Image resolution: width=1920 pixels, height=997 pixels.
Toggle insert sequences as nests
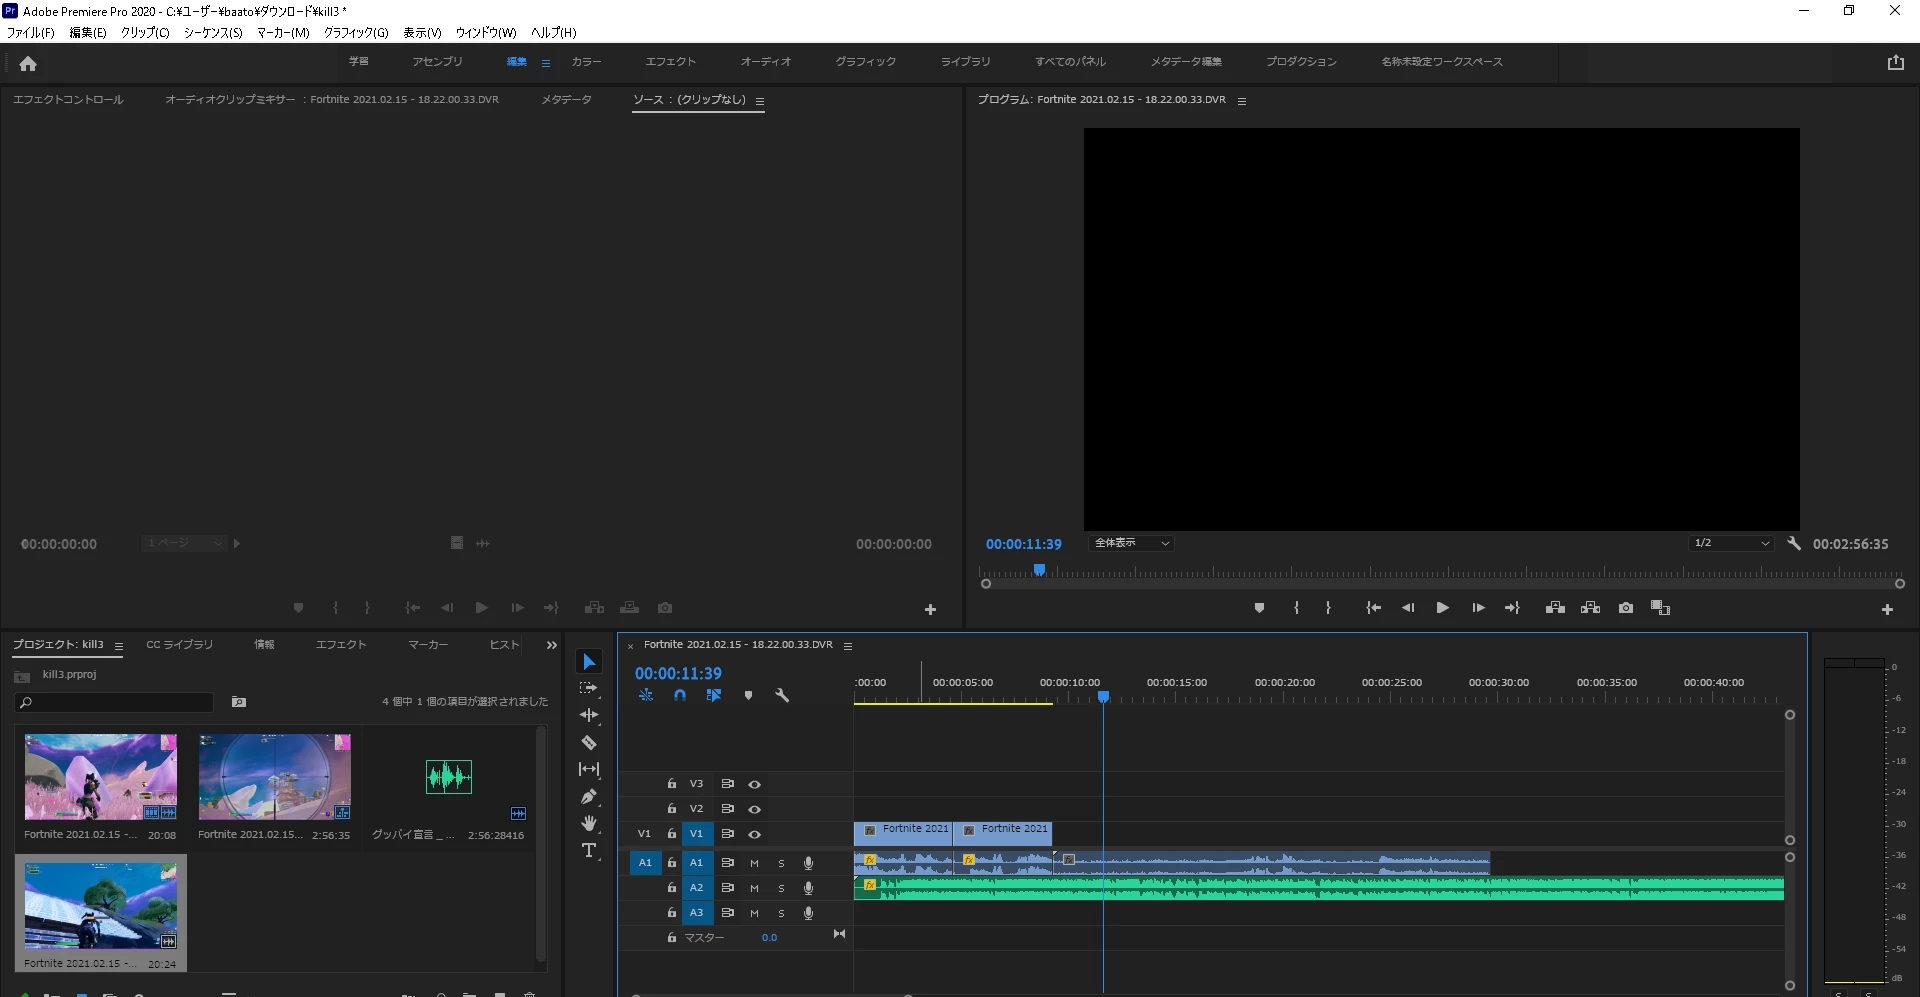pos(646,695)
